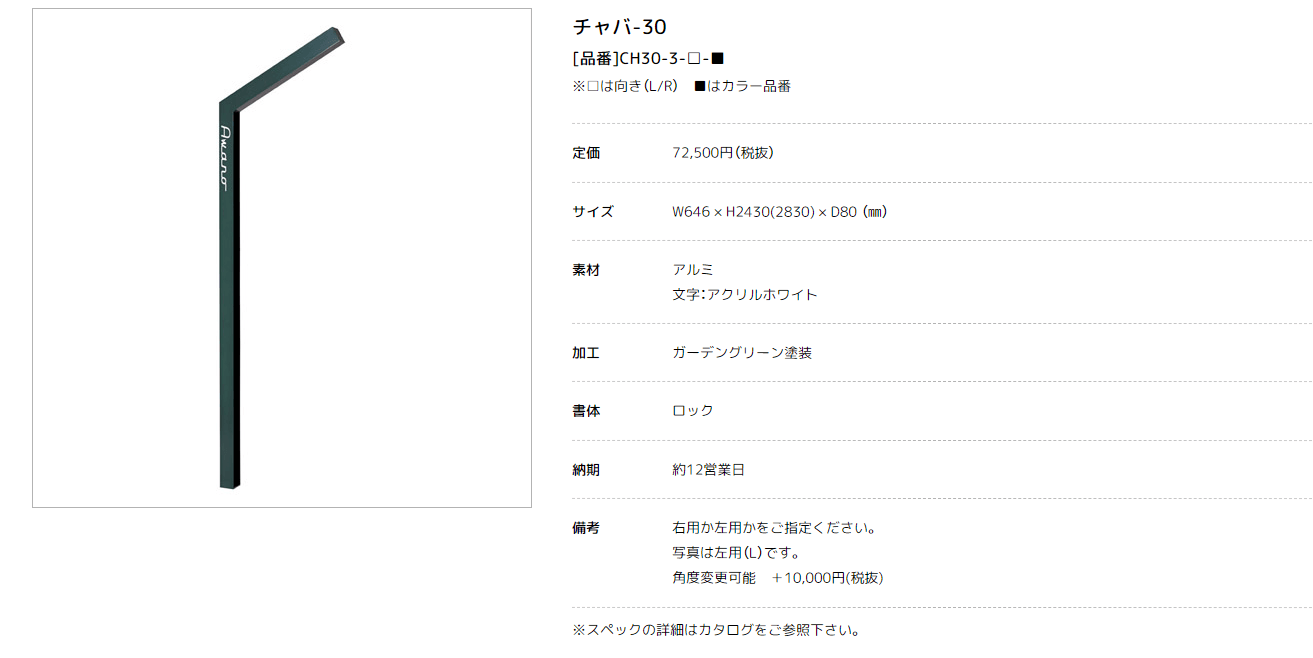Click the 角度変更可能 +10,000円 note
Viewport: 1313px width, 658px height.
coord(777,578)
